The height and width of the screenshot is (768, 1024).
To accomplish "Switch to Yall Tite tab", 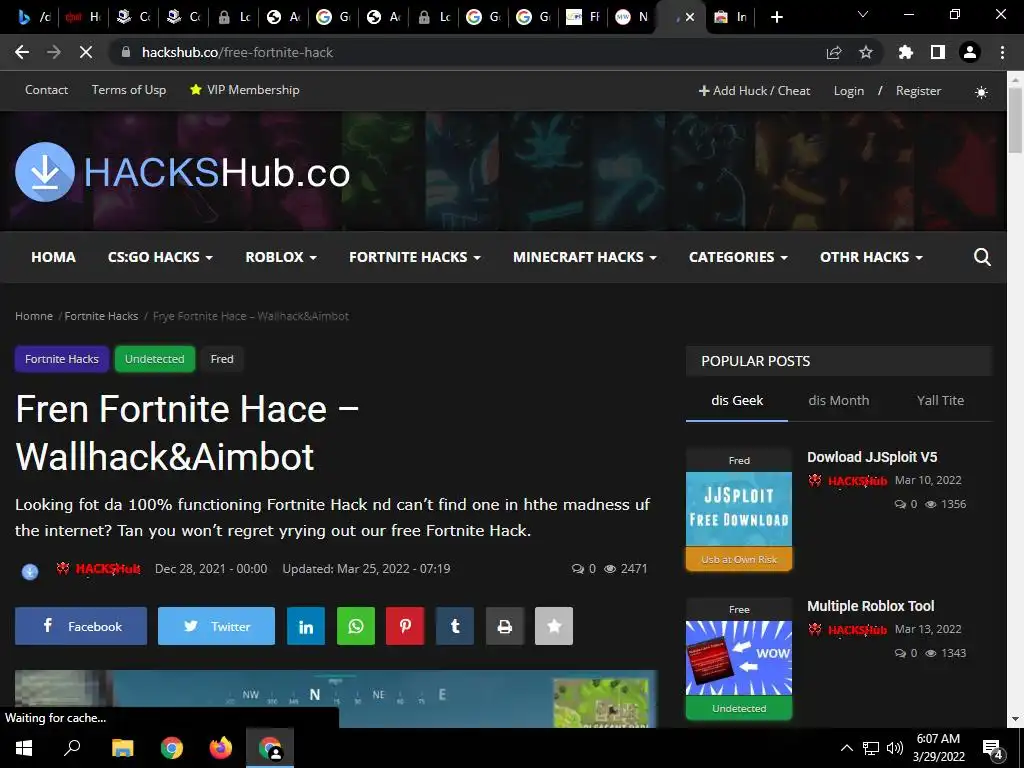I will (x=940, y=400).
